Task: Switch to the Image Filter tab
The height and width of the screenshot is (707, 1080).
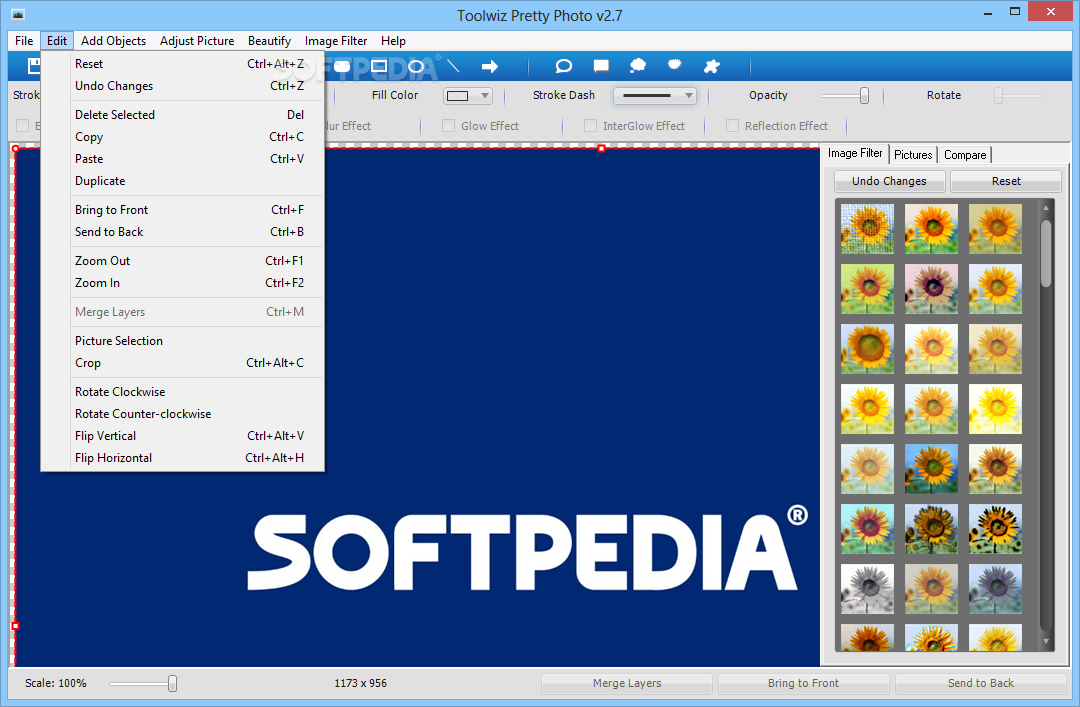Action: click(855, 153)
